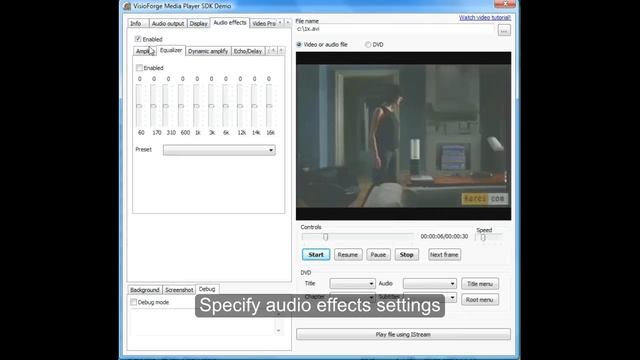Click the Next frame button

444,255
